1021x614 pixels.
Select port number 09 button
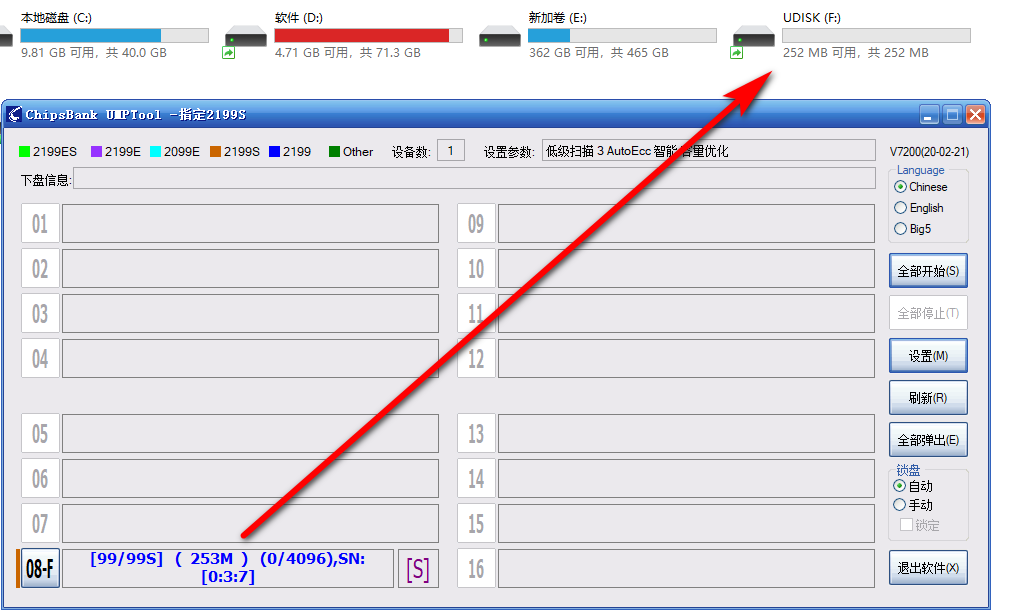point(477,223)
